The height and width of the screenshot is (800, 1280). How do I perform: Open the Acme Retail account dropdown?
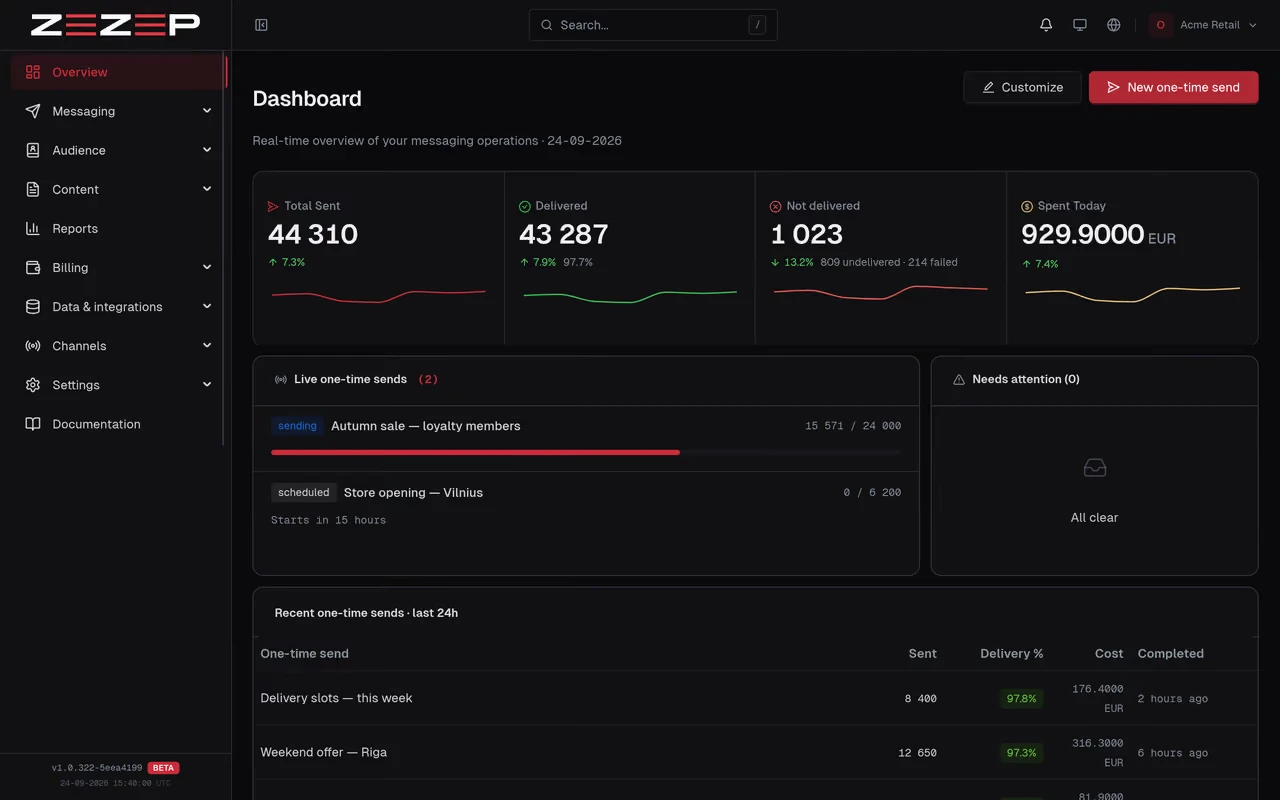(1204, 25)
